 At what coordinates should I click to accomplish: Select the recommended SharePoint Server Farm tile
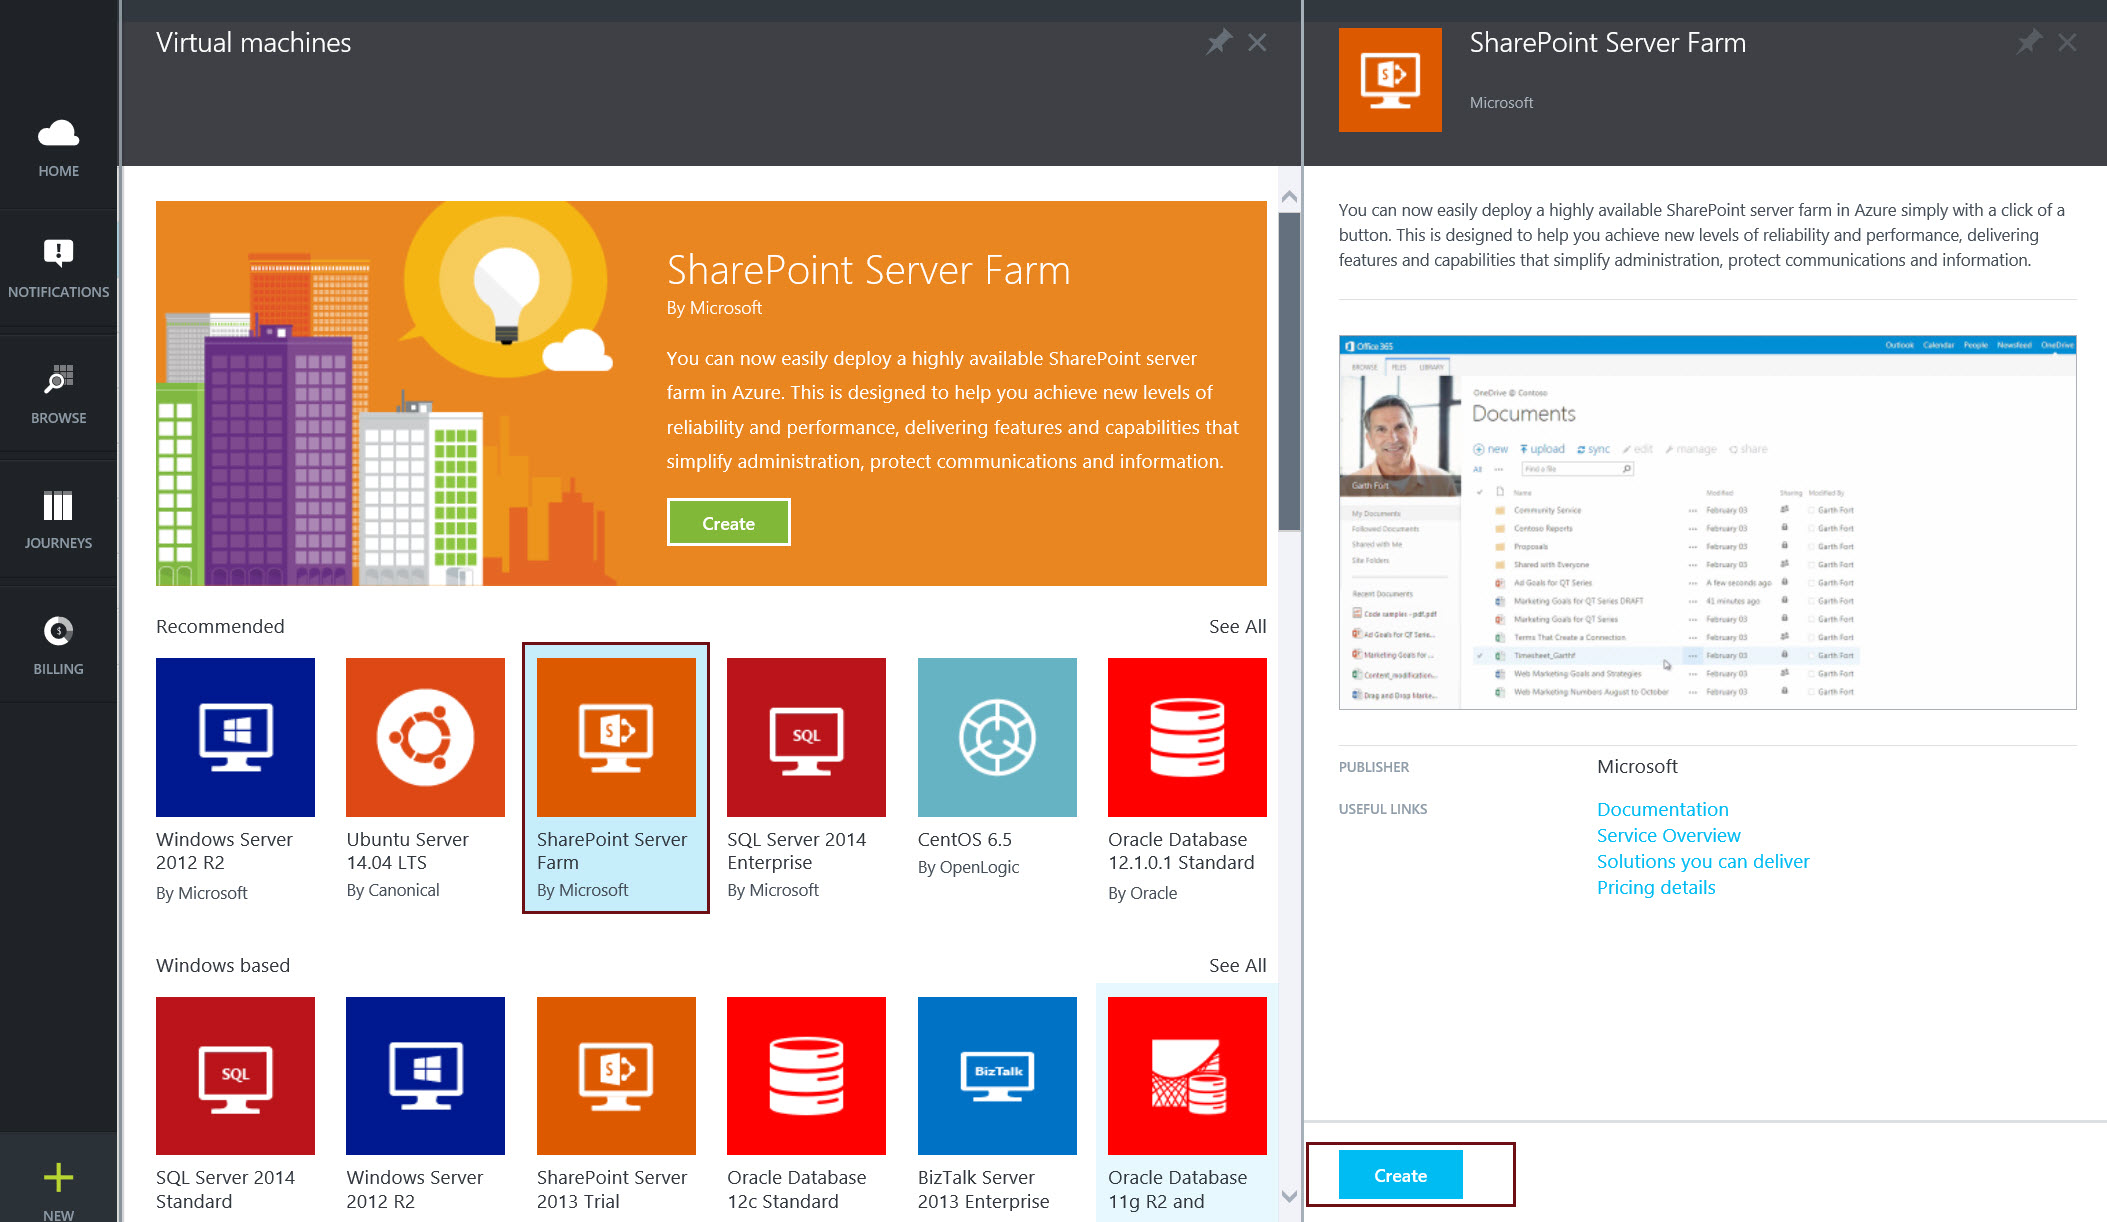pos(616,778)
